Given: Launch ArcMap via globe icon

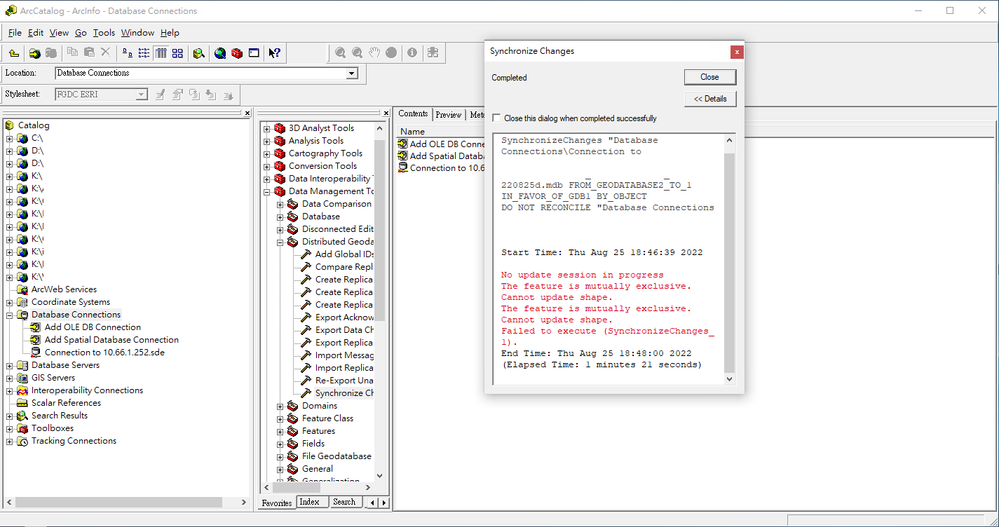Looking at the screenshot, I should [x=220, y=53].
